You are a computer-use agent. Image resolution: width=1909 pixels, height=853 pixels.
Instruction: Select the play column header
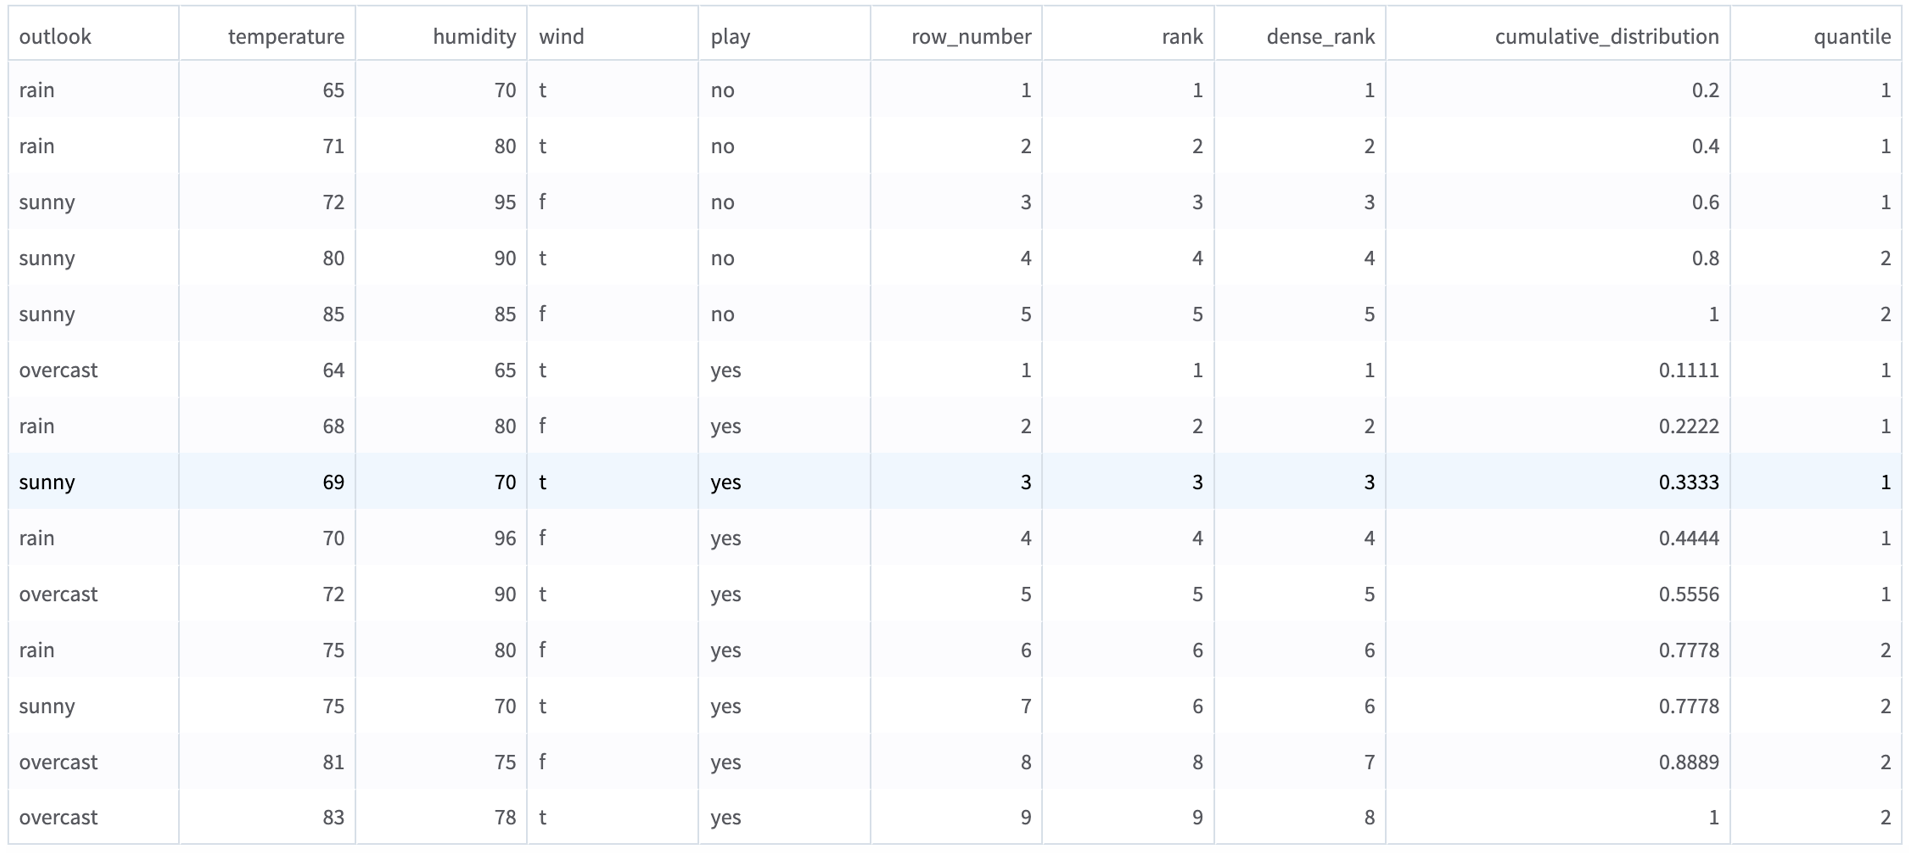click(730, 37)
